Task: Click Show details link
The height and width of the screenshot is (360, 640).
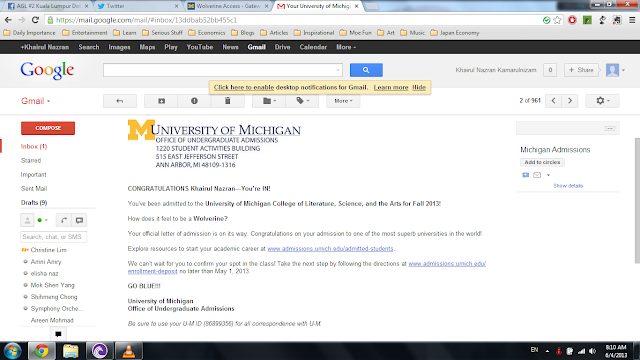Action: [x=568, y=186]
